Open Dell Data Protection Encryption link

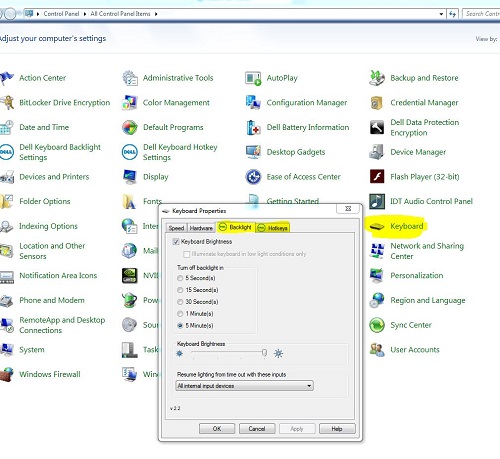click(x=425, y=127)
